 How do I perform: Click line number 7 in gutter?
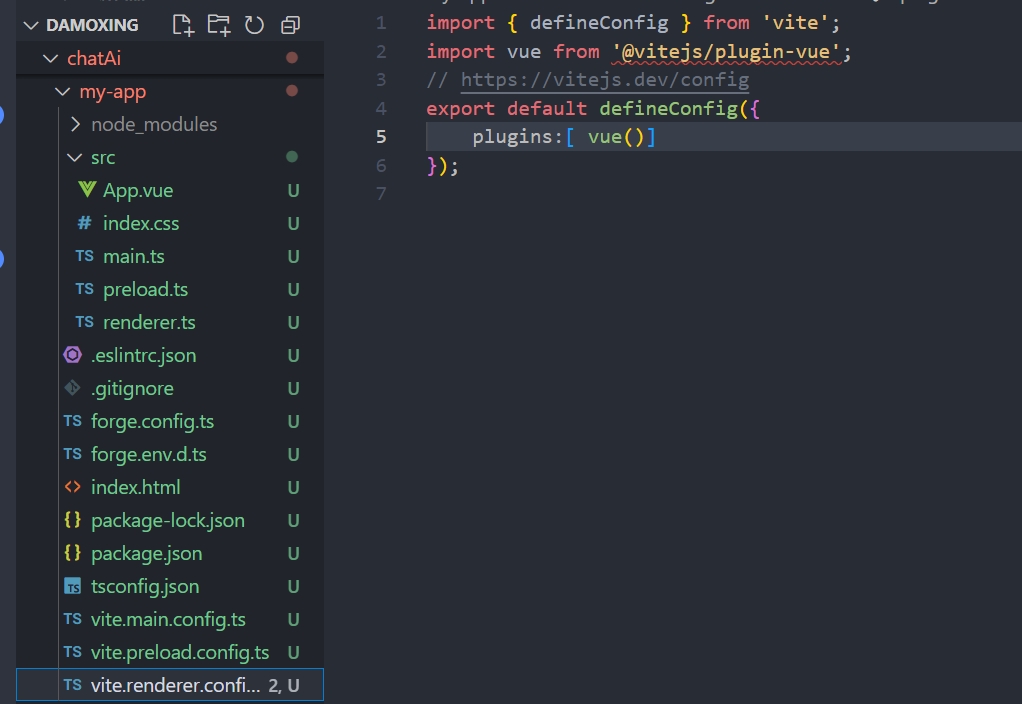coord(381,194)
